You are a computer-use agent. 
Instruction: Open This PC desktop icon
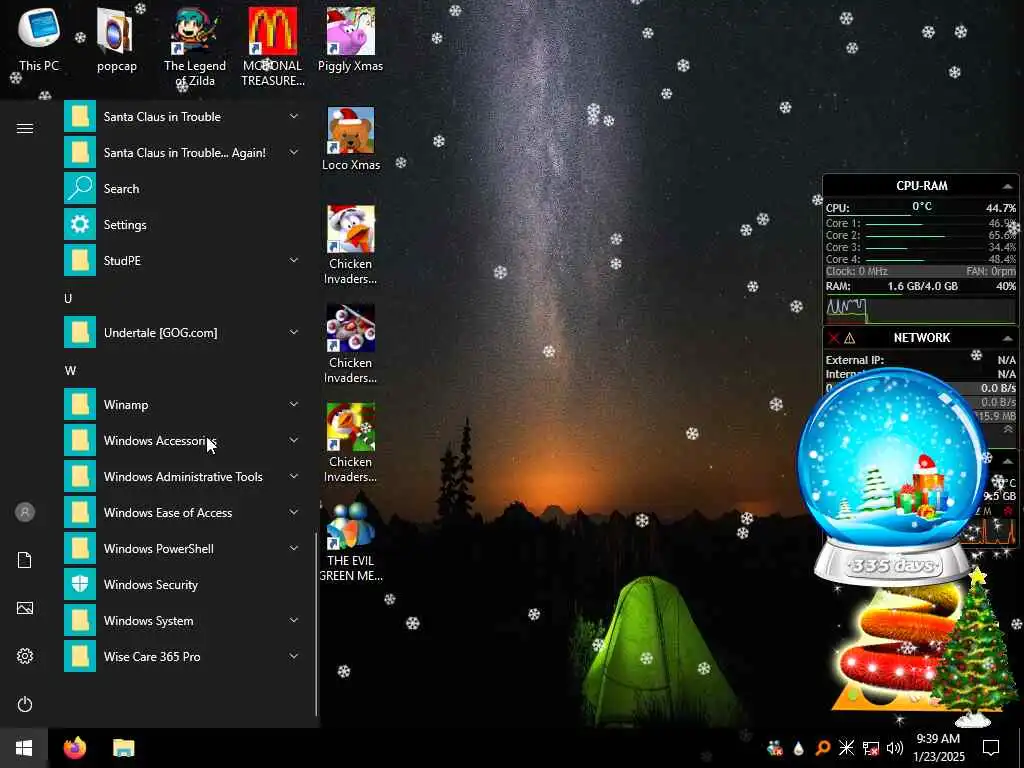[39, 39]
